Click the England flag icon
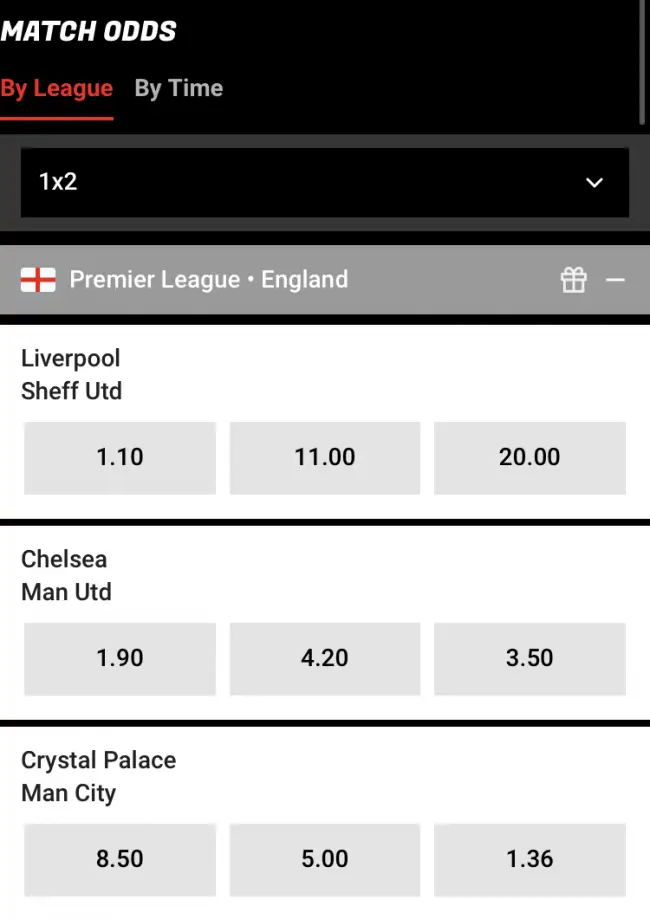This screenshot has height=919, width=650. coord(38,280)
